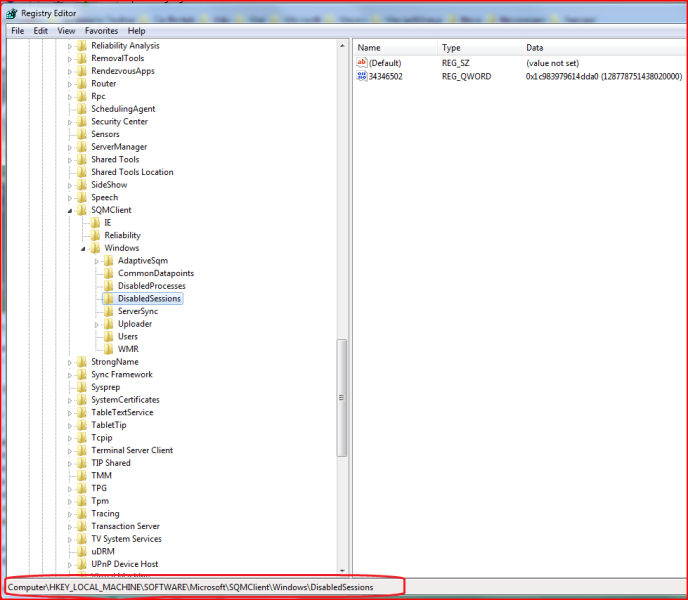Click the Tcpip folder icon
The height and width of the screenshot is (600, 688).
click(82, 438)
